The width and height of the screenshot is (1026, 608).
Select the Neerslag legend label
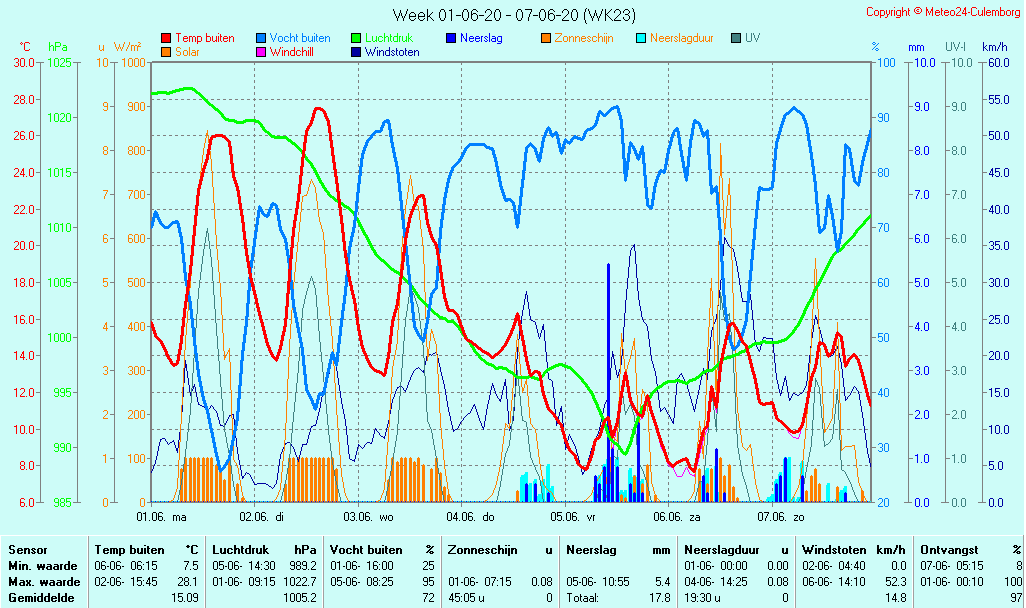tap(481, 38)
